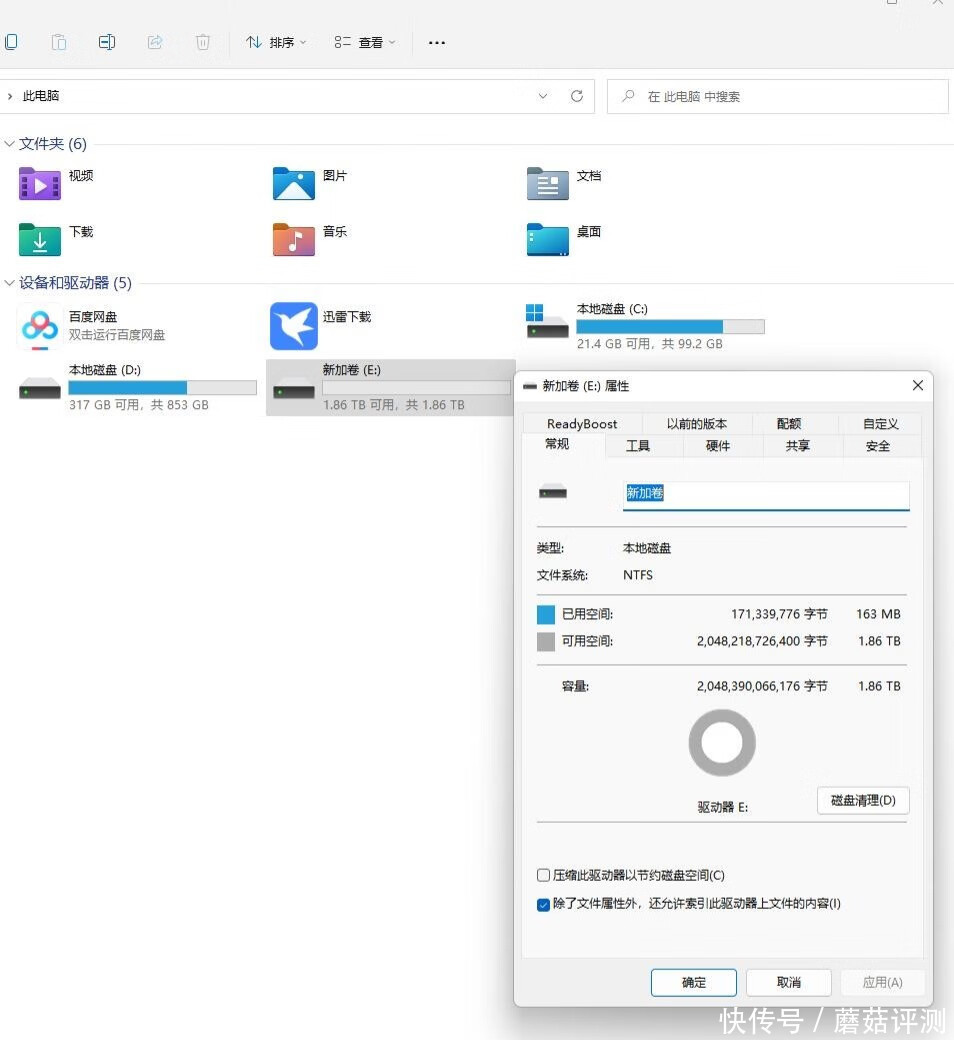954x1040 pixels.
Task: Click the 新加卷 volume name field
Action: click(766, 495)
